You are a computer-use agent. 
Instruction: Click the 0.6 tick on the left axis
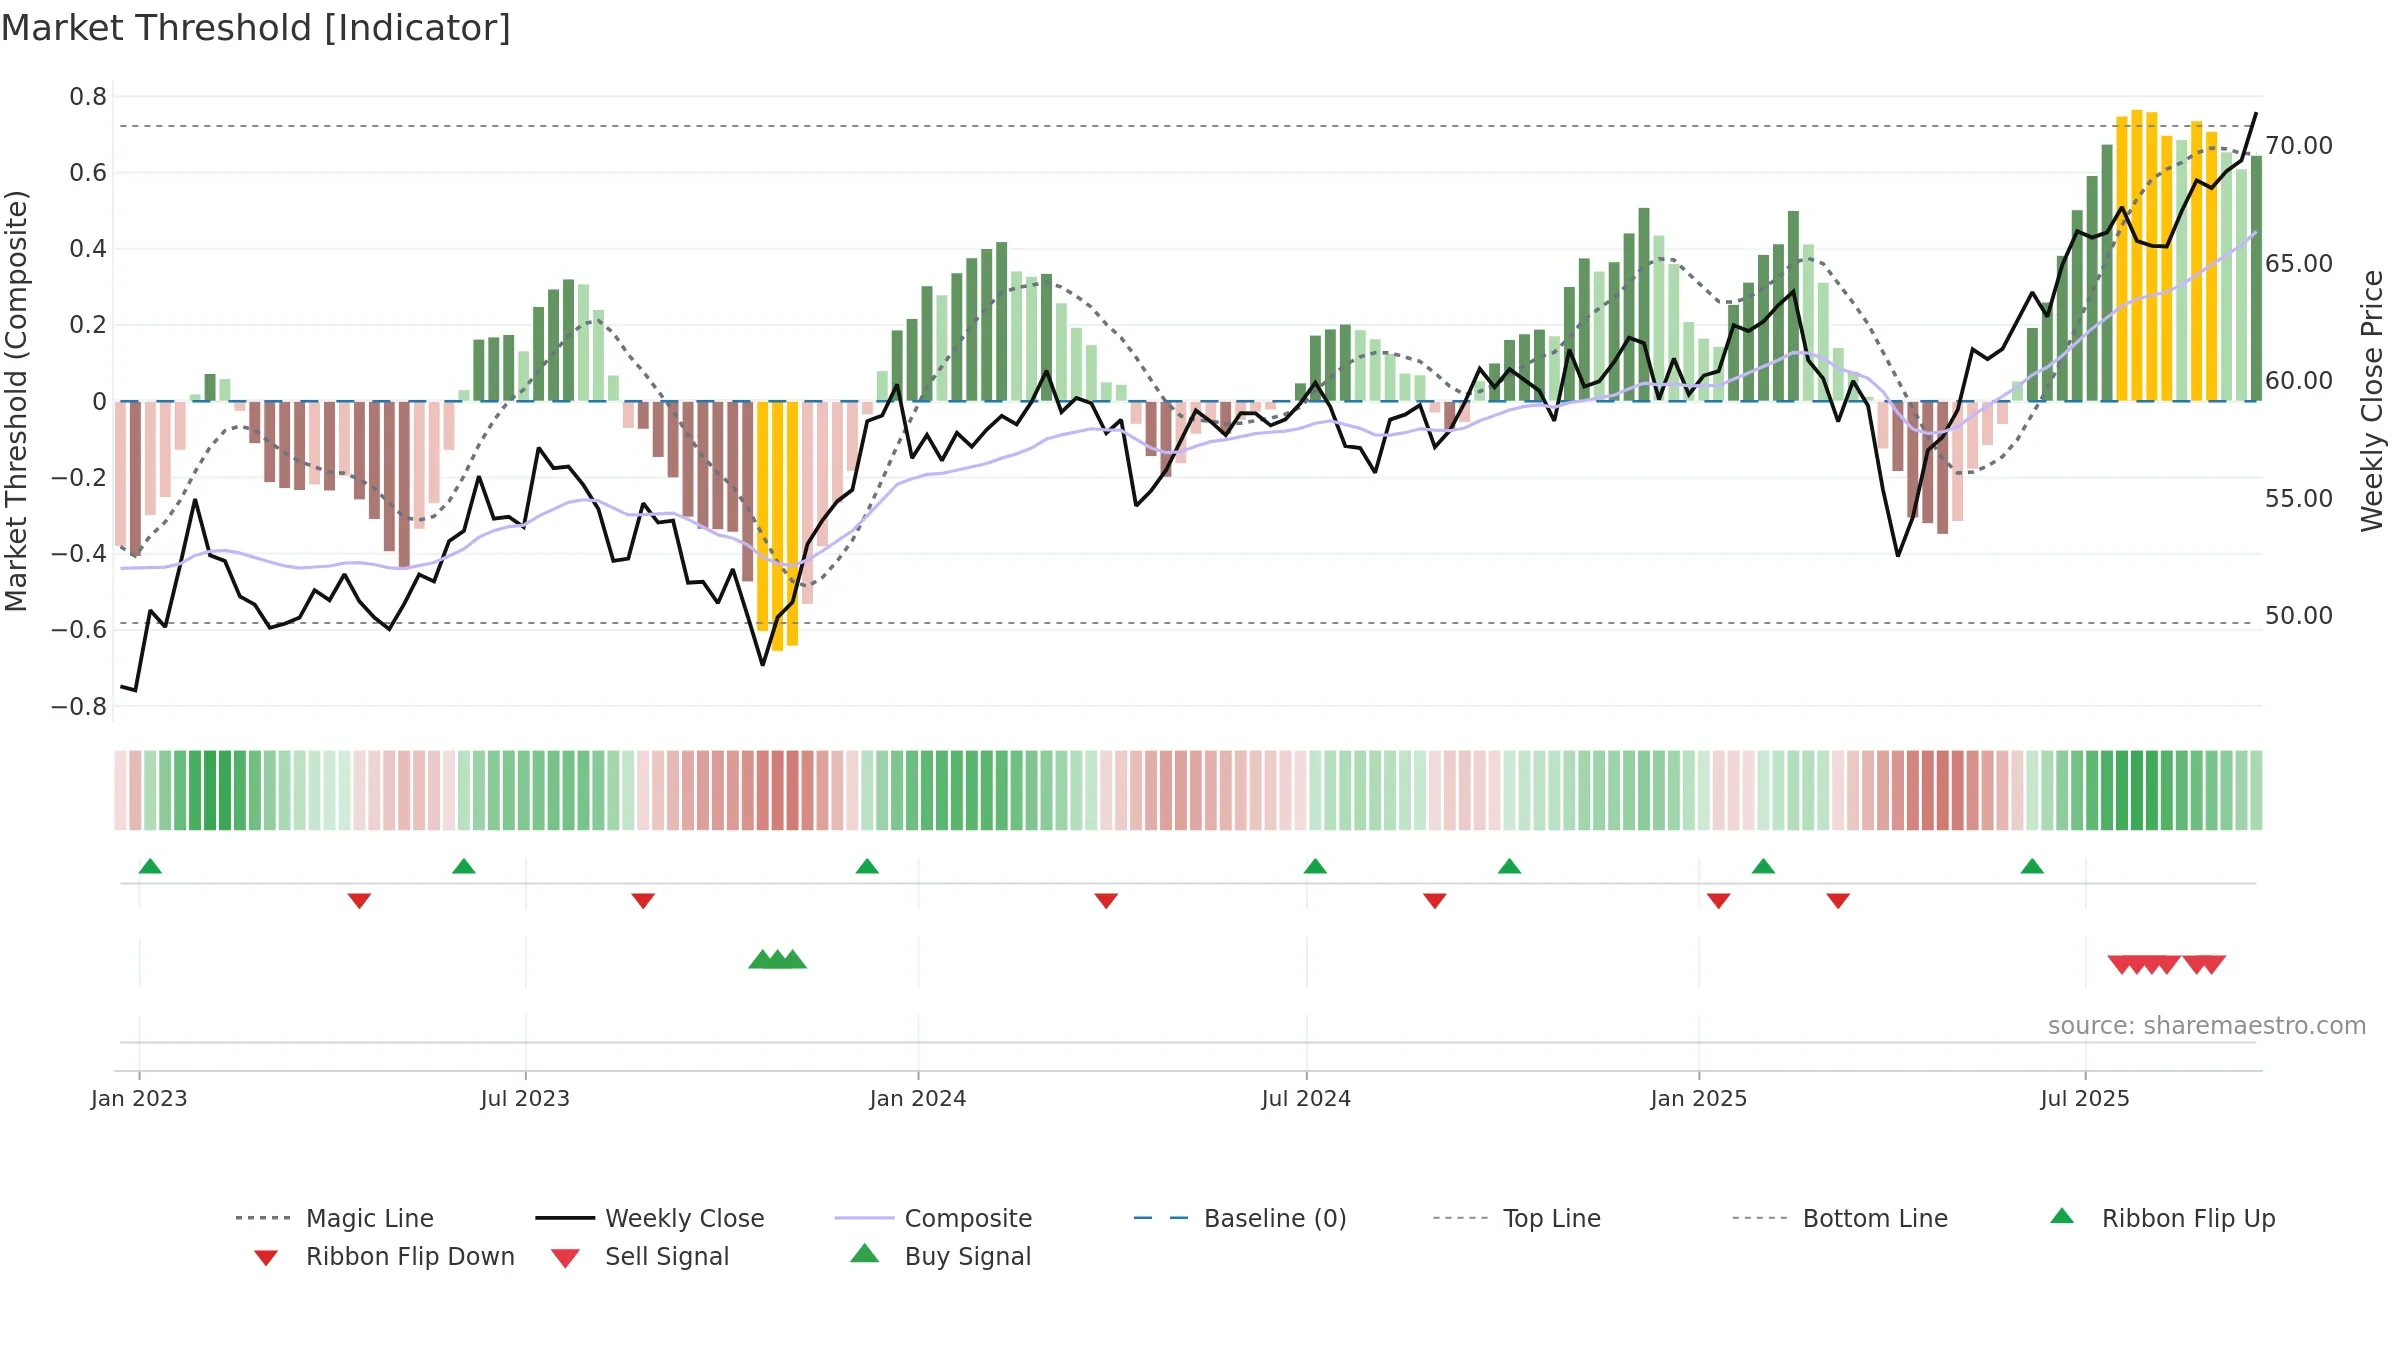(88, 173)
